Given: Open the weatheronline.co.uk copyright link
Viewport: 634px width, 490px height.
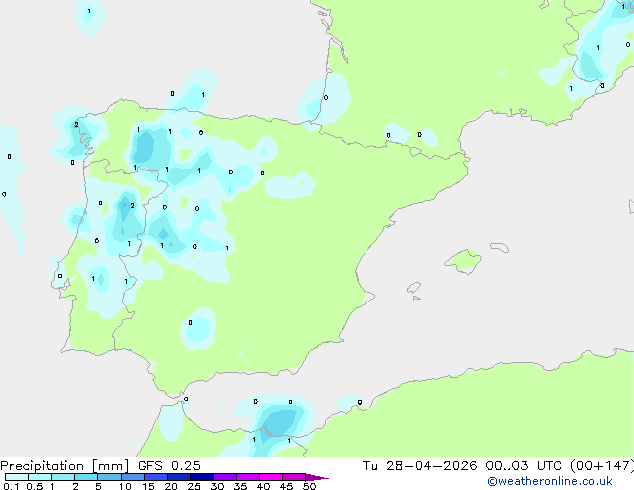Looking at the screenshot, I should point(550,481).
